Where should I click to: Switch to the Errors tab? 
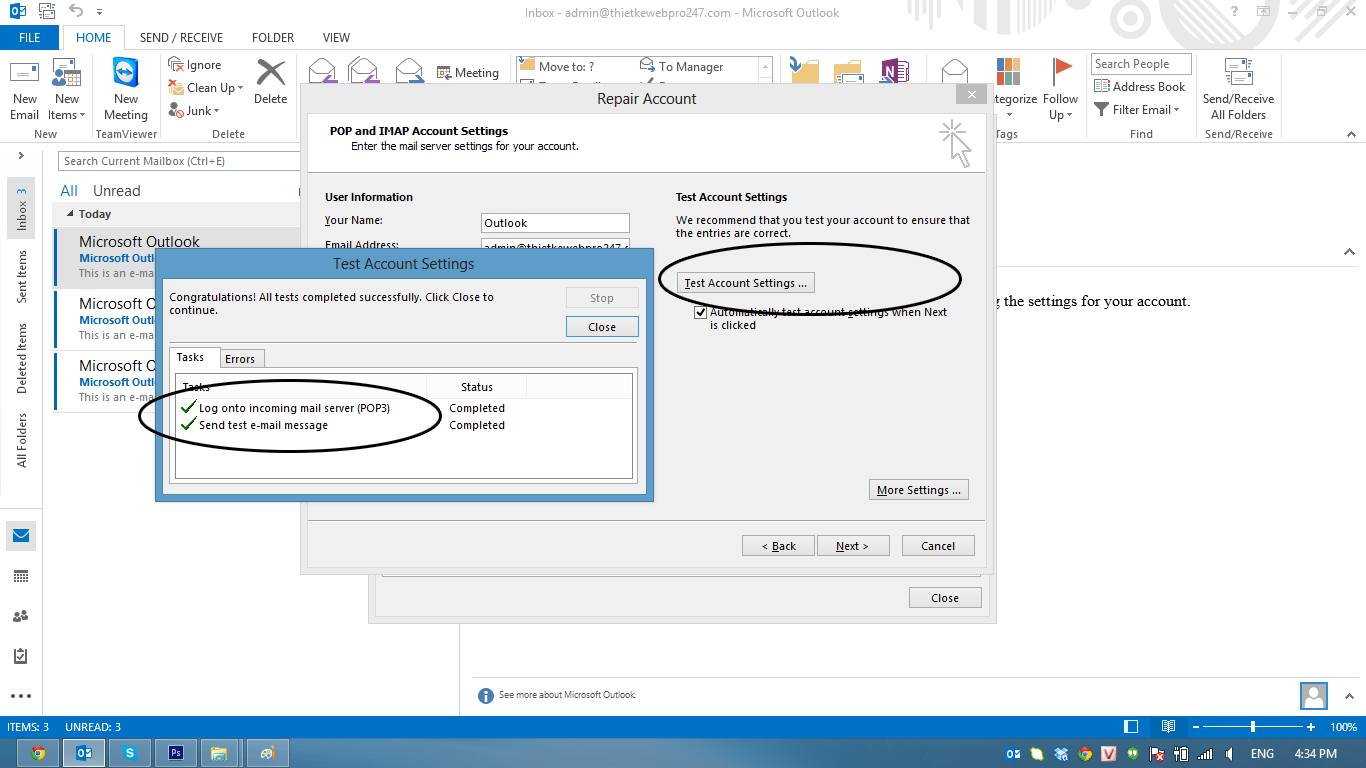[x=240, y=359]
